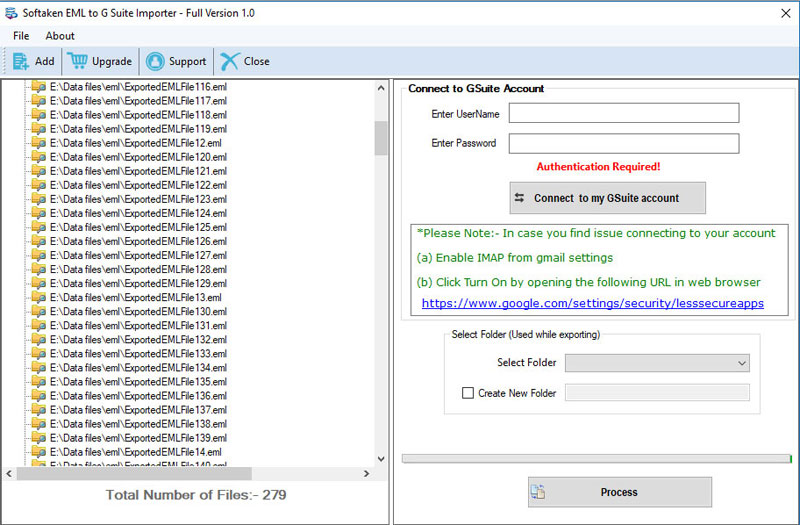
Task: Click the scroll up arrow of file list
Action: 381,88
